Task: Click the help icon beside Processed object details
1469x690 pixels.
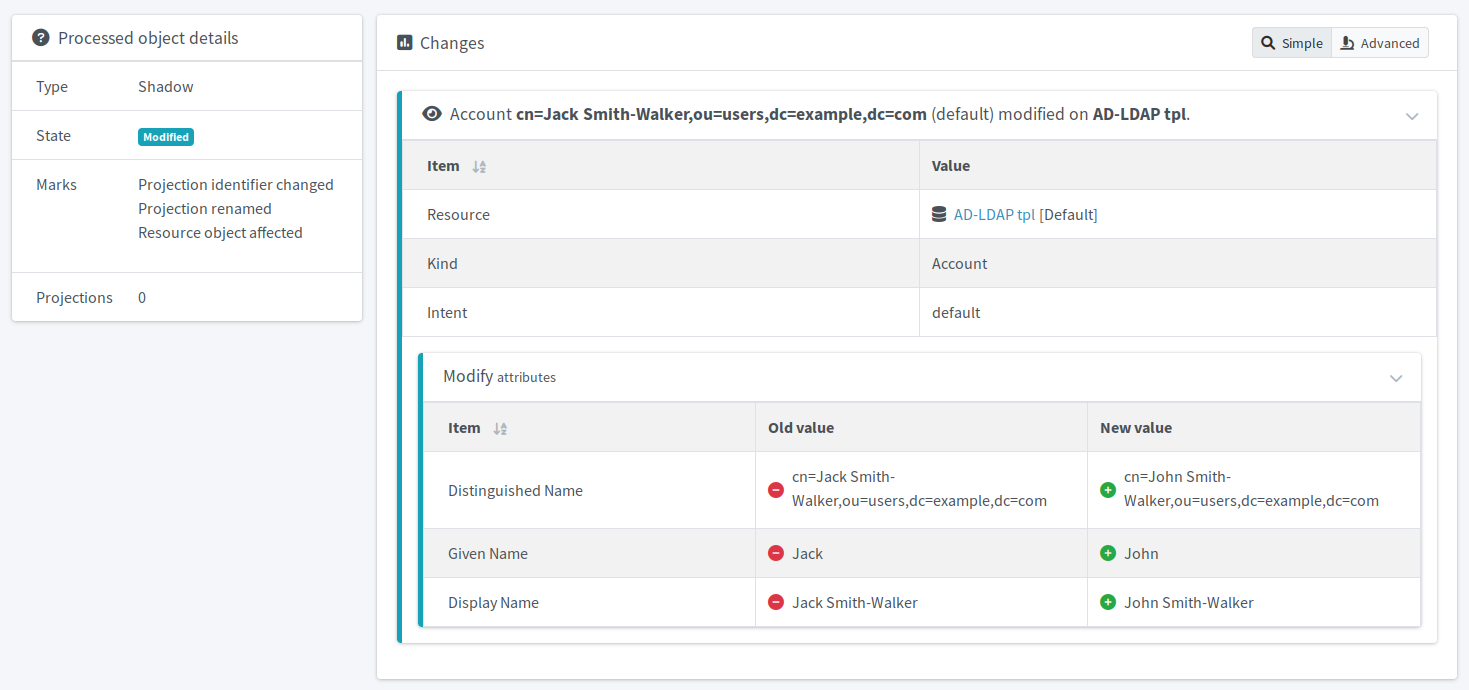Action: [40, 37]
